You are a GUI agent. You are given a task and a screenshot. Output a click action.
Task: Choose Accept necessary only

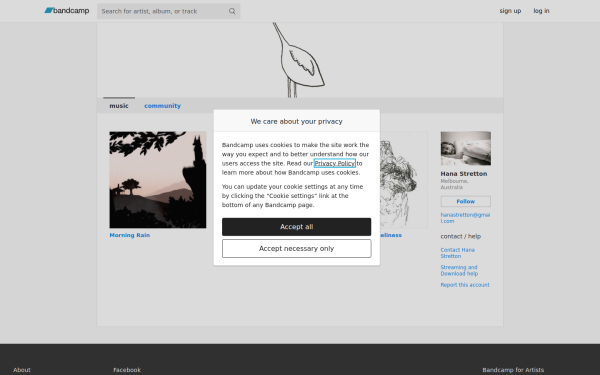(297, 249)
